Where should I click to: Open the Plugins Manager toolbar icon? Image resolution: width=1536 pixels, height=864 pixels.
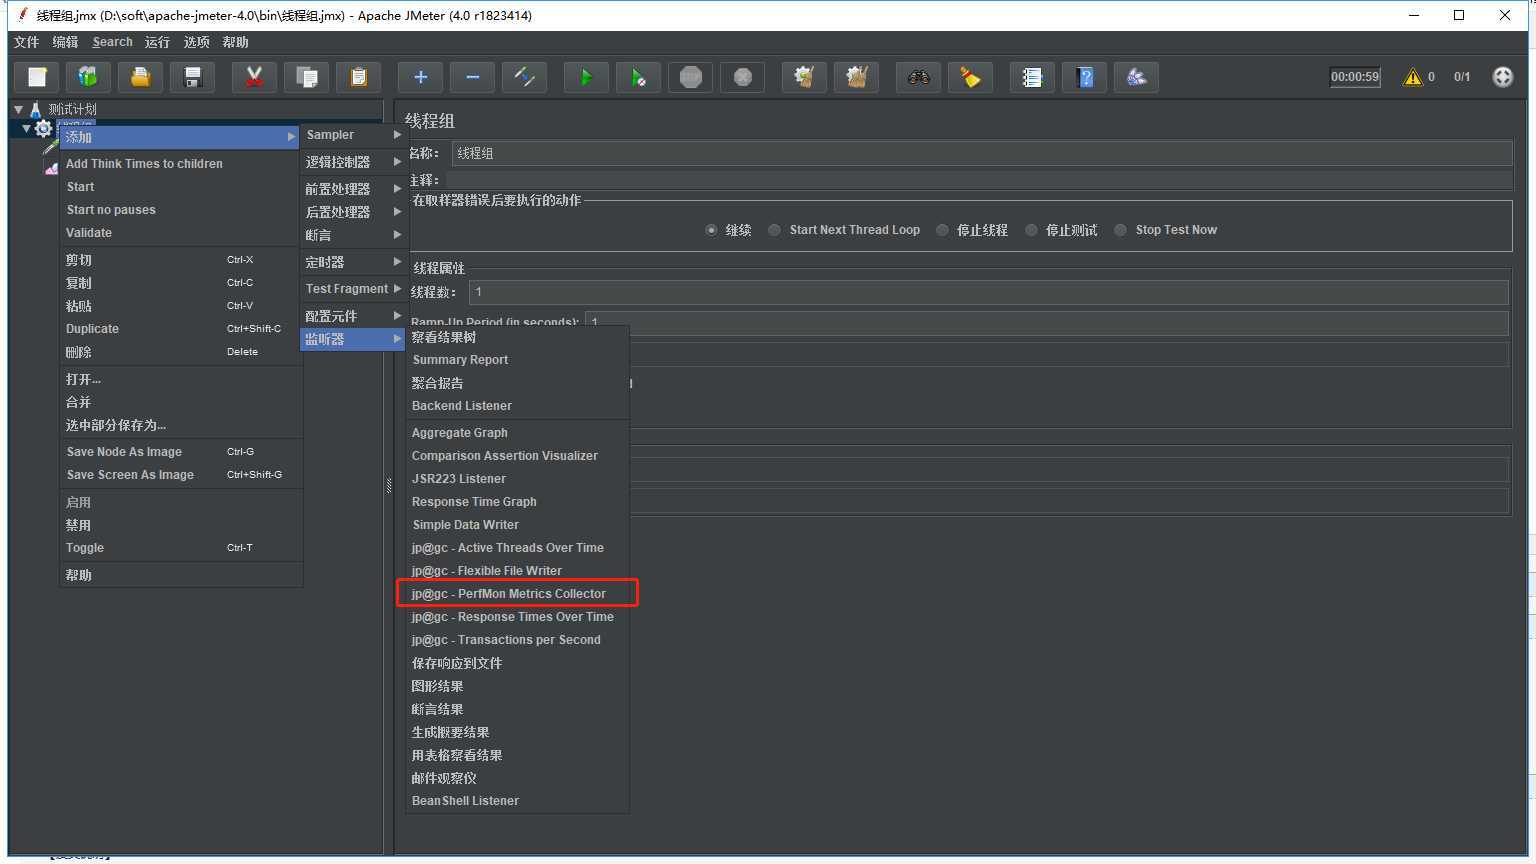point(1136,77)
